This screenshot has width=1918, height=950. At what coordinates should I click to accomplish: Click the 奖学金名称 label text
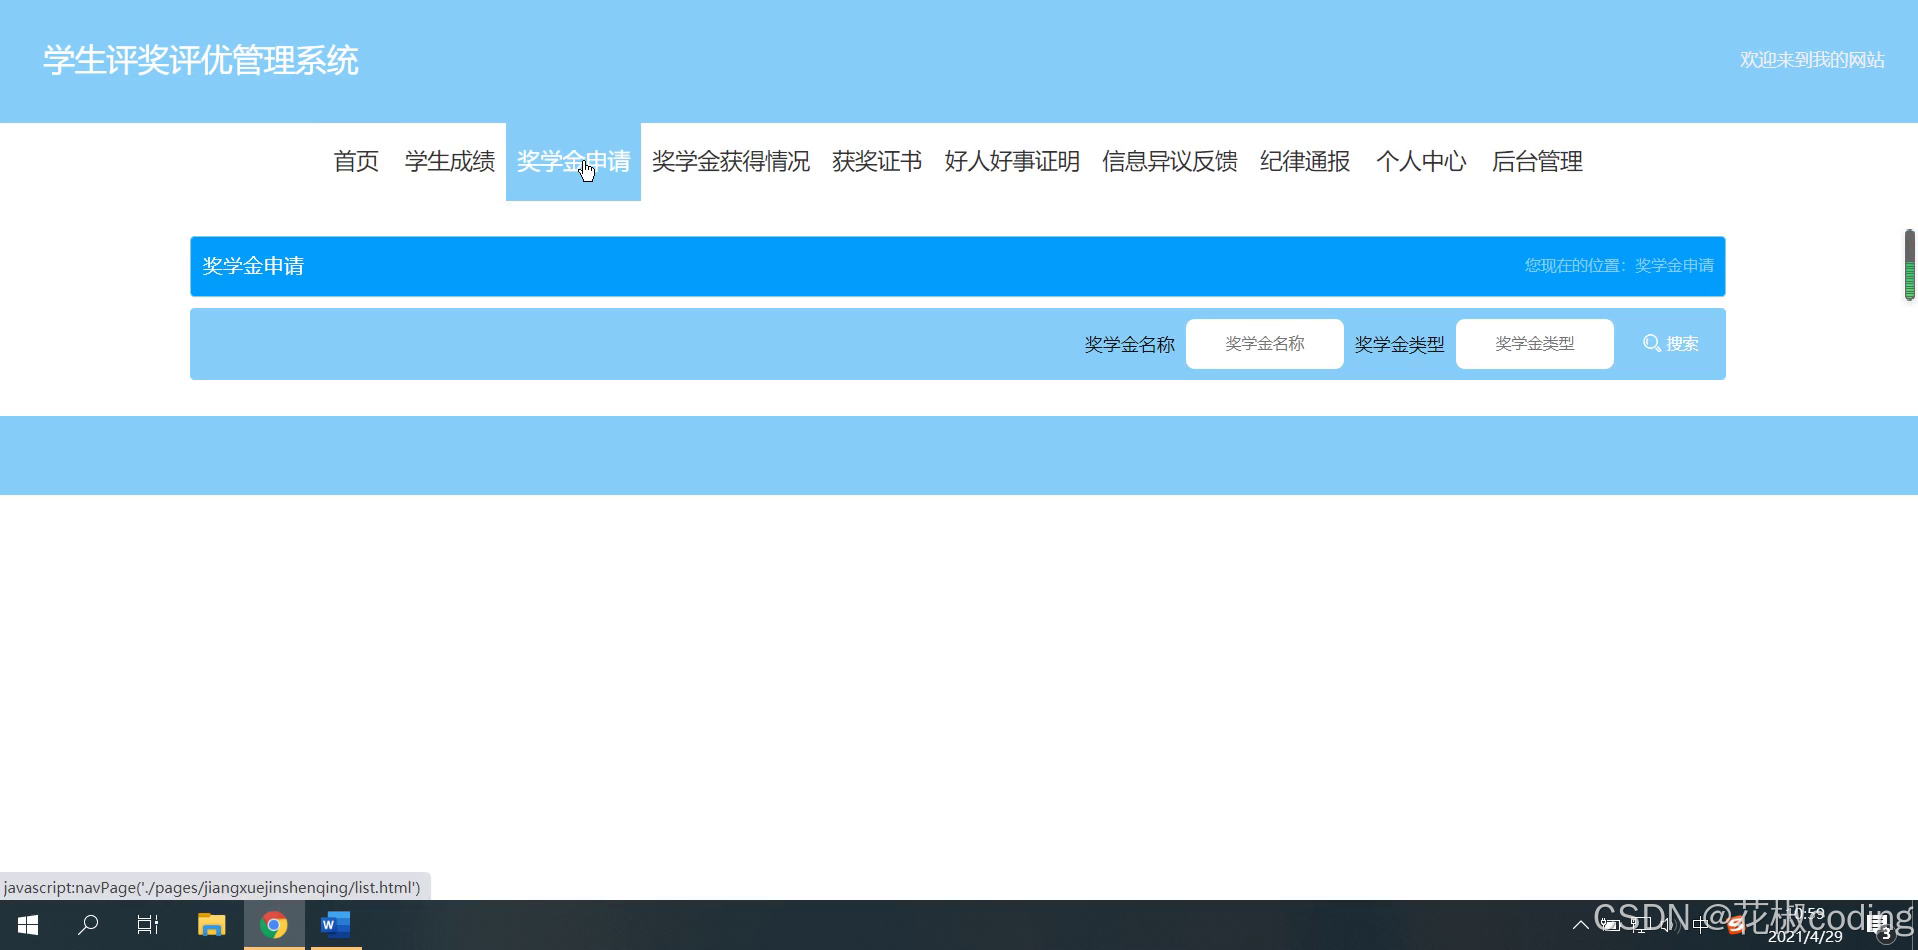1129,344
